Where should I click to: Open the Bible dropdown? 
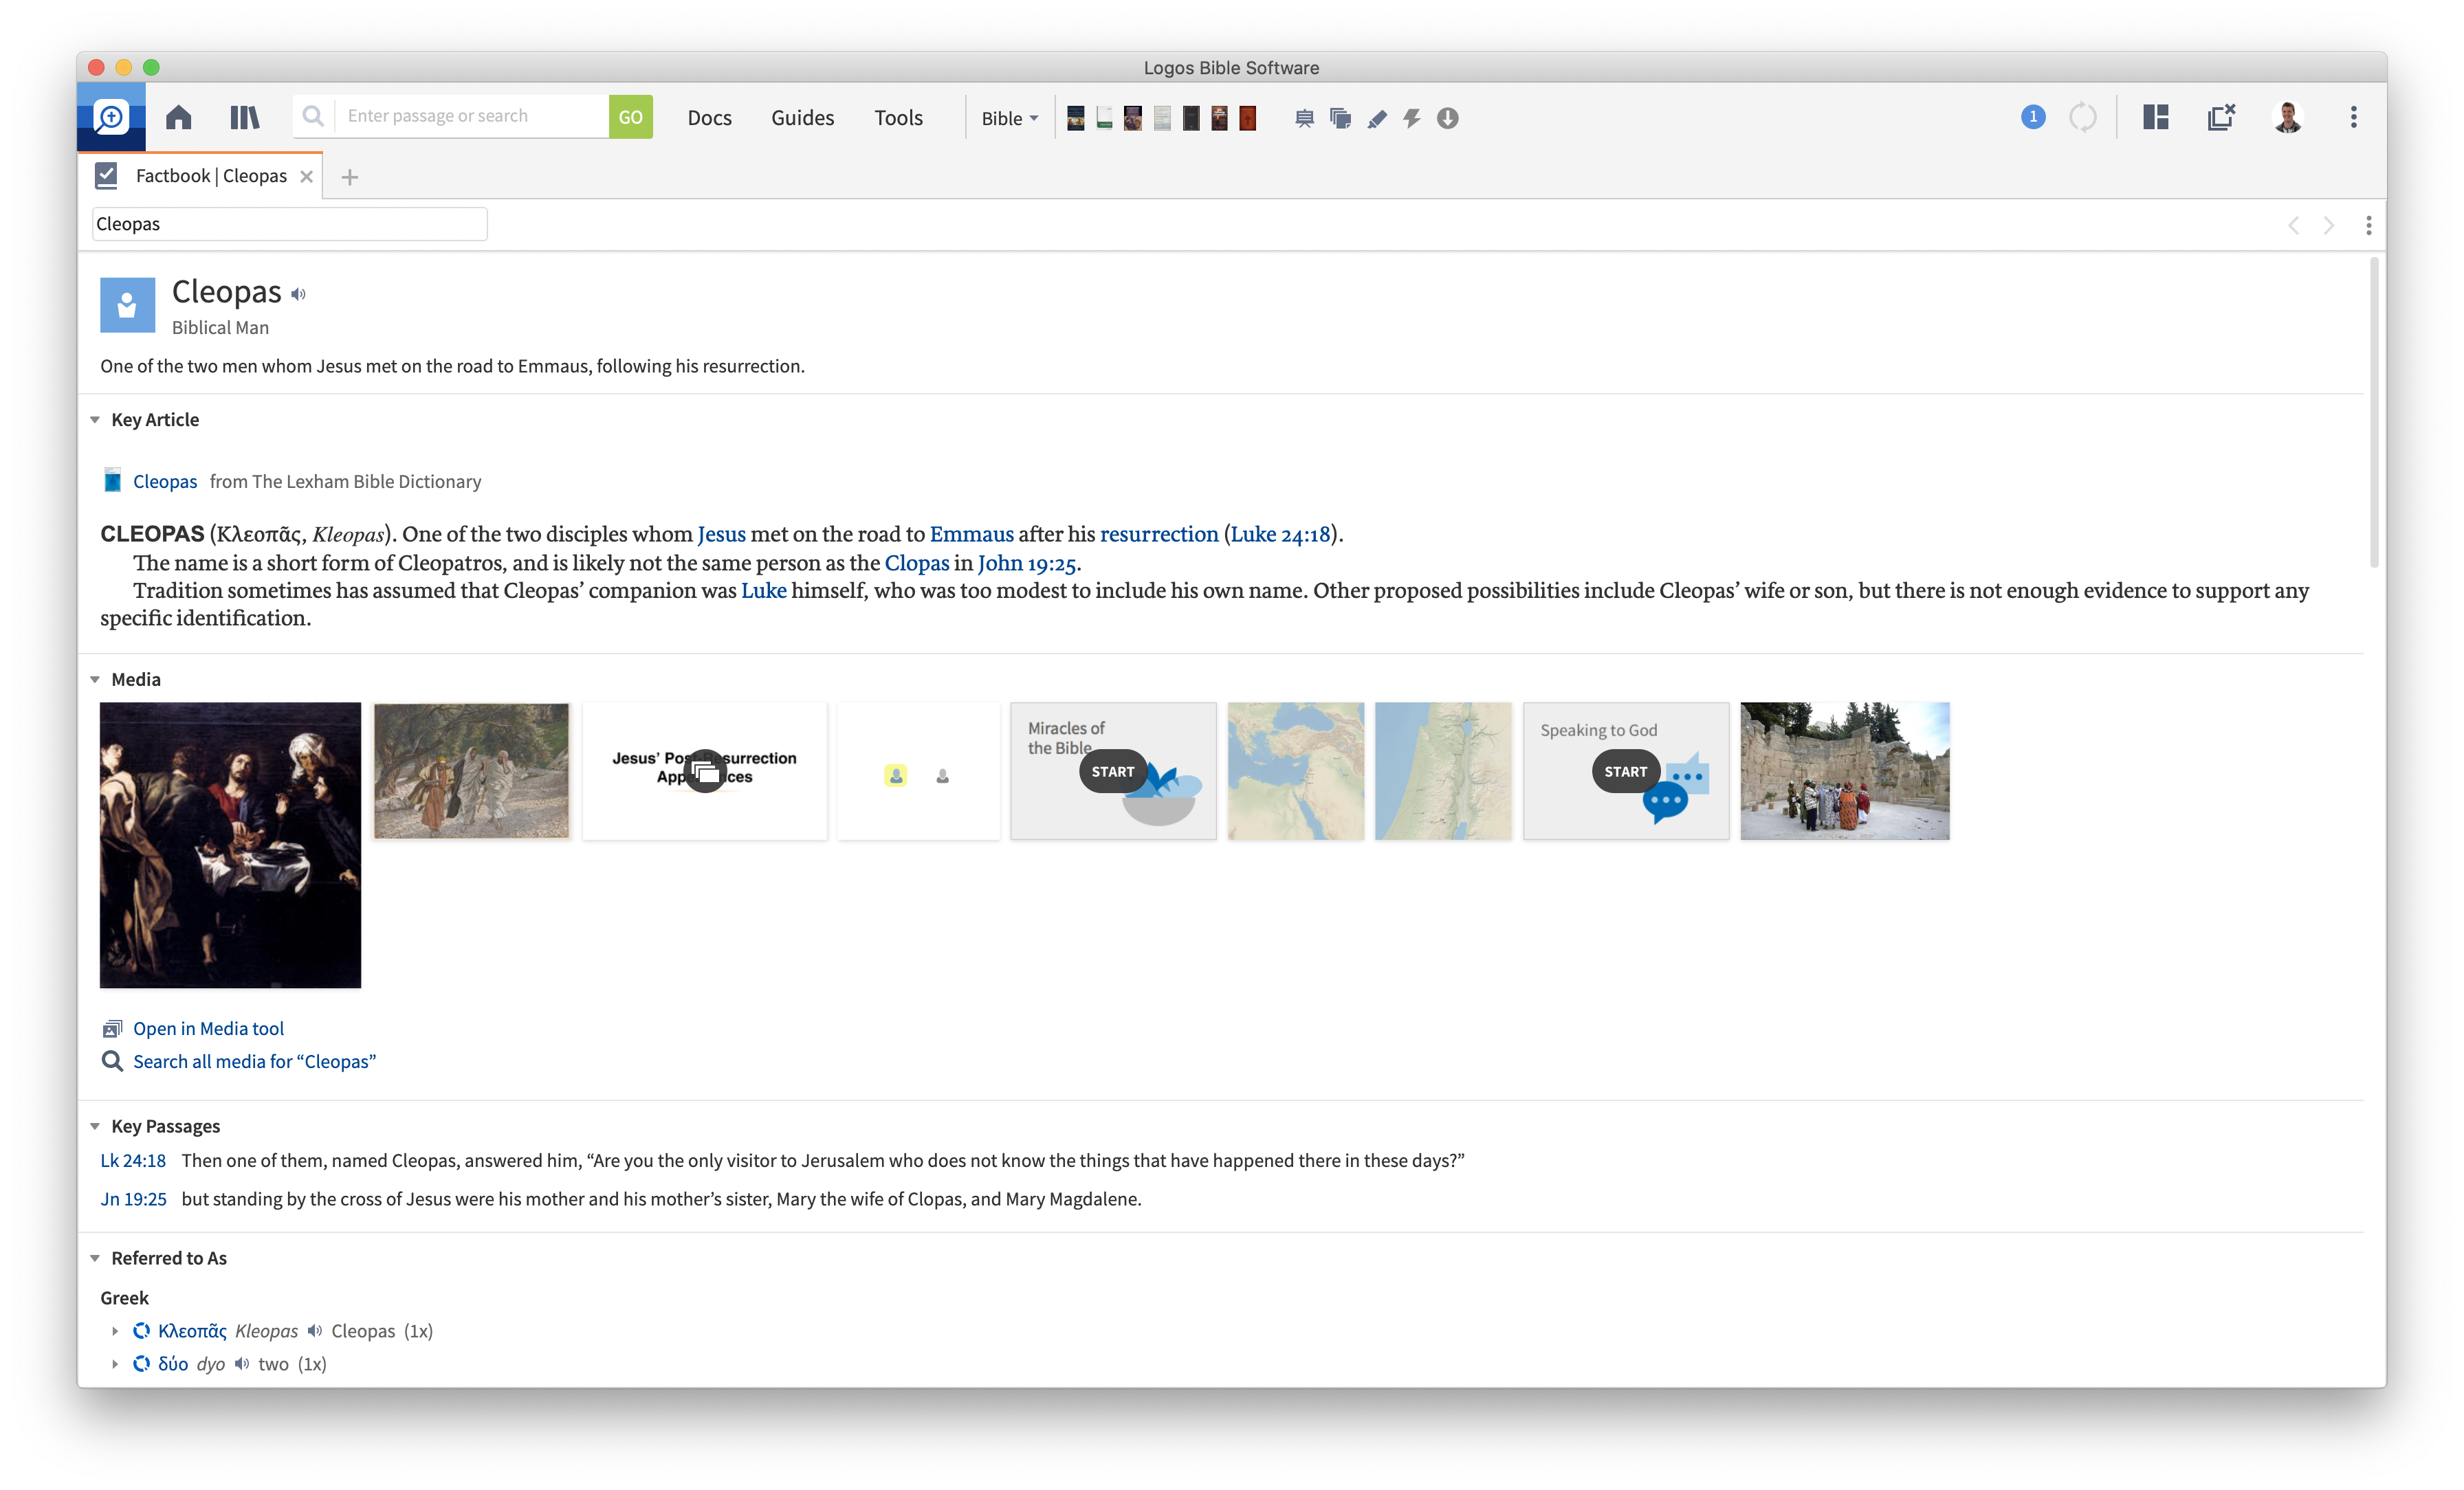coord(1009,119)
